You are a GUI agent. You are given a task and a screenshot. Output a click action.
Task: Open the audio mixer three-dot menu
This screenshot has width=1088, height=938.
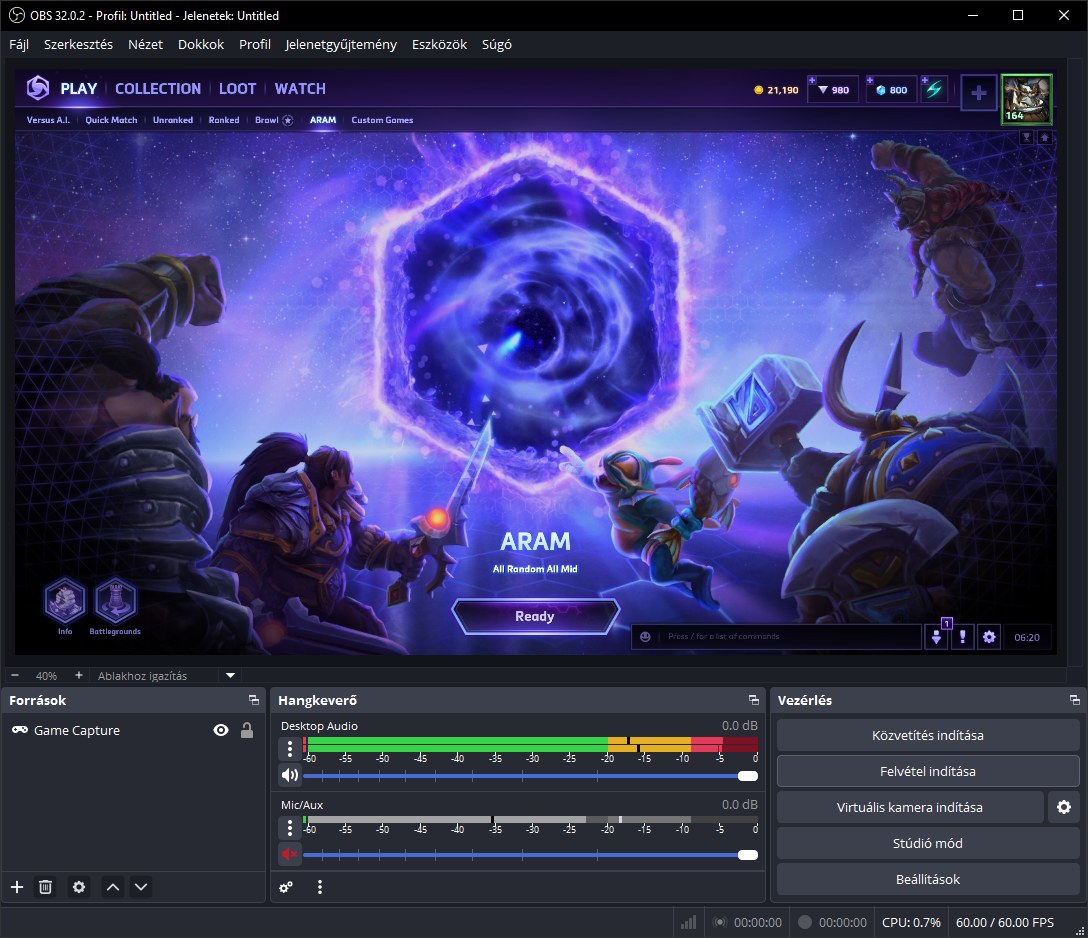320,887
